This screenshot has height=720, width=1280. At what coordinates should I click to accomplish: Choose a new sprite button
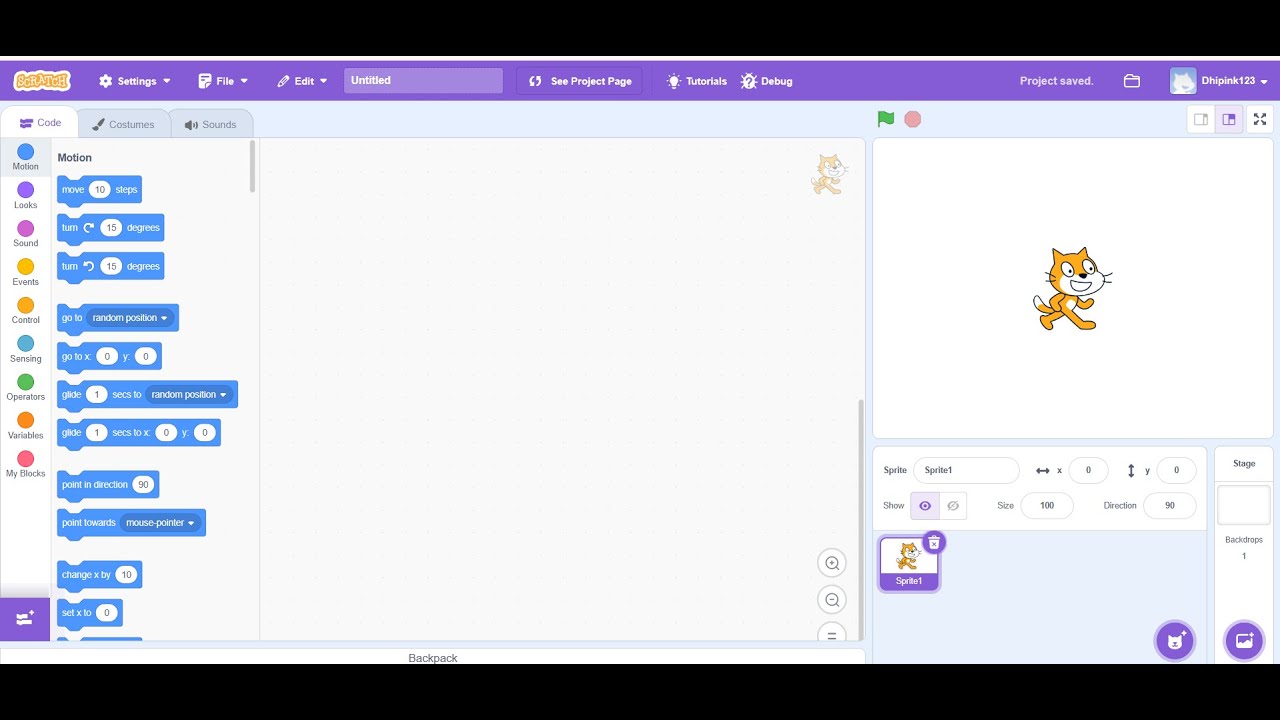[1175, 640]
